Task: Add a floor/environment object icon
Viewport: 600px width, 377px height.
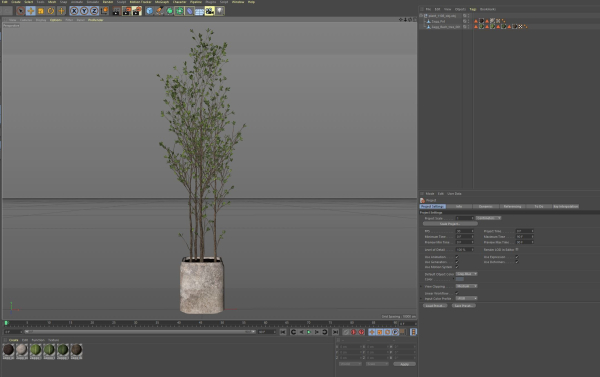Action: click(x=199, y=11)
